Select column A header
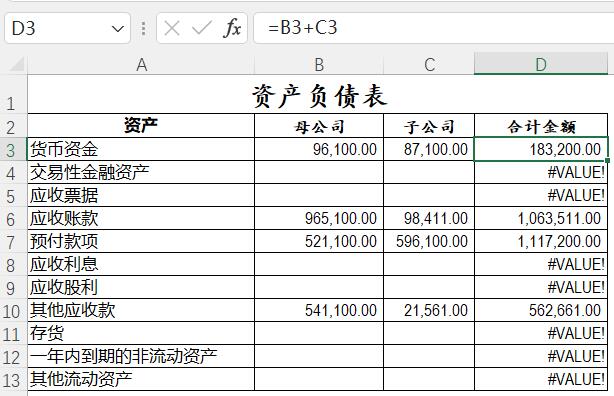This screenshot has width=614, height=396. click(141, 65)
